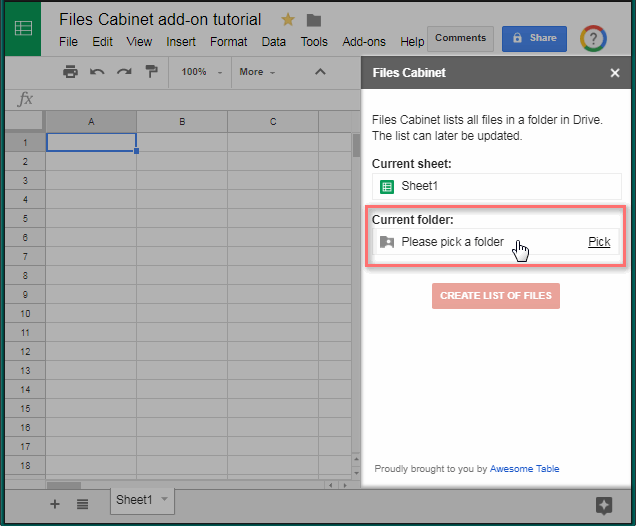Select row 10 header
The width and height of the screenshot is (636, 526).
[x=25, y=313]
